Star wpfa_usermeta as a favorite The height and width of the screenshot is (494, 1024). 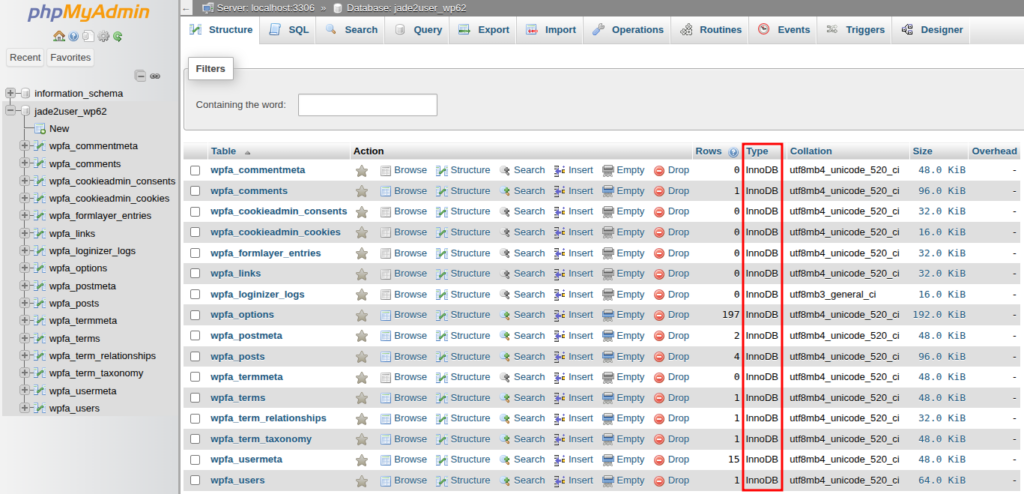coord(362,460)
